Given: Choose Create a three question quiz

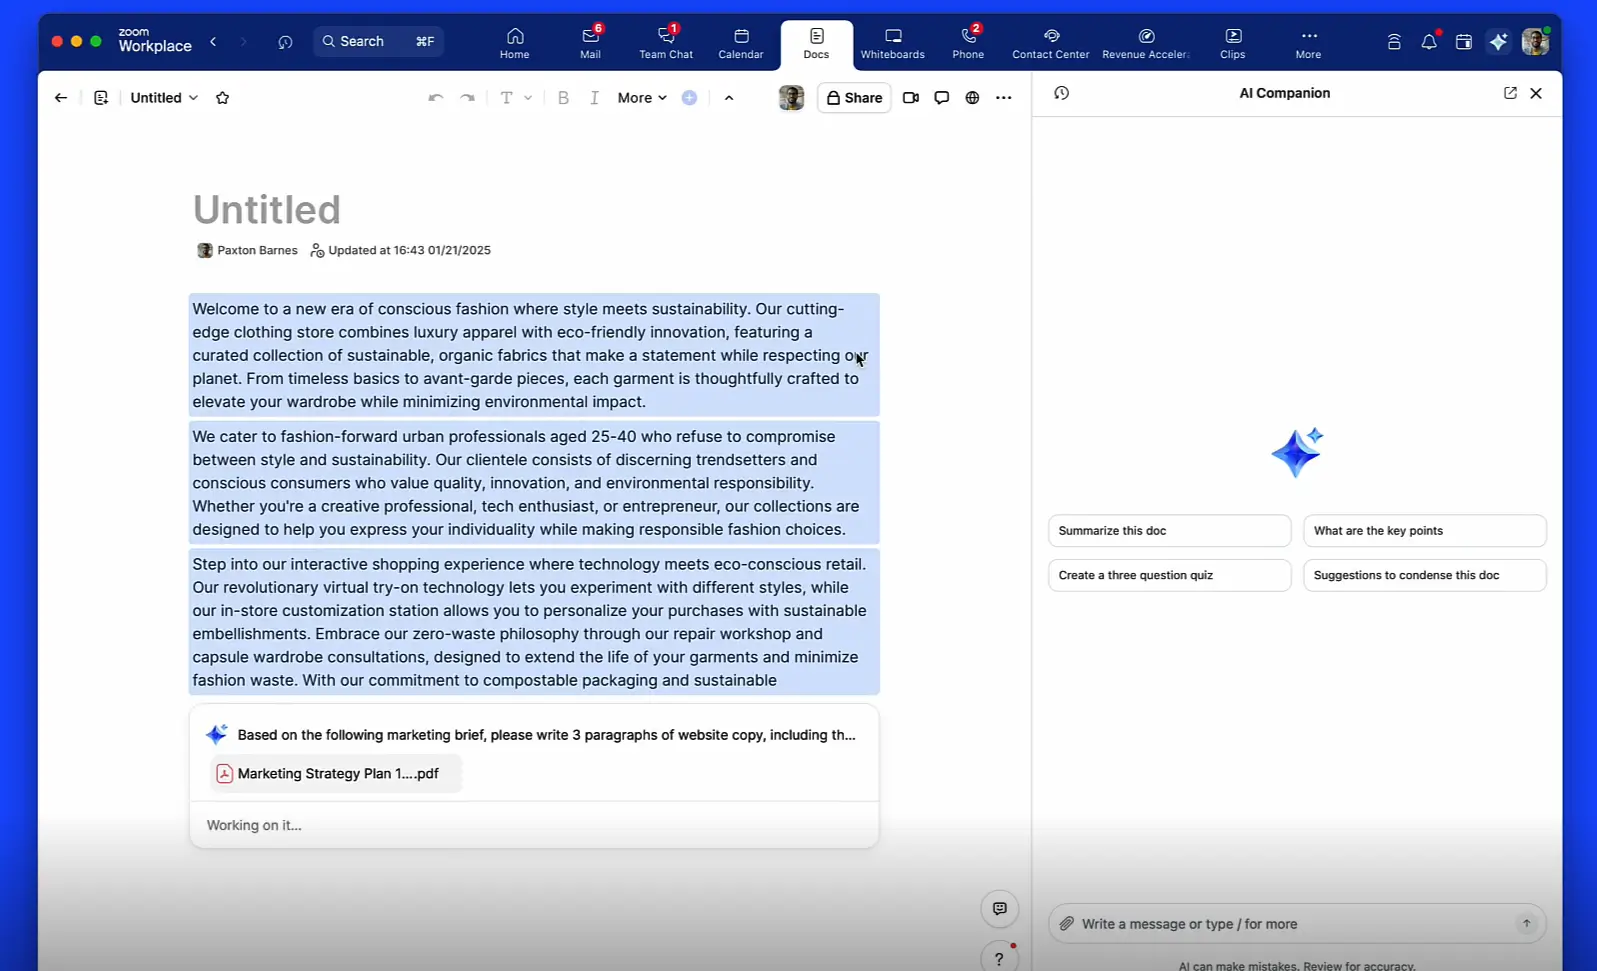Looking at the screenshot, I should point(1169,575).
